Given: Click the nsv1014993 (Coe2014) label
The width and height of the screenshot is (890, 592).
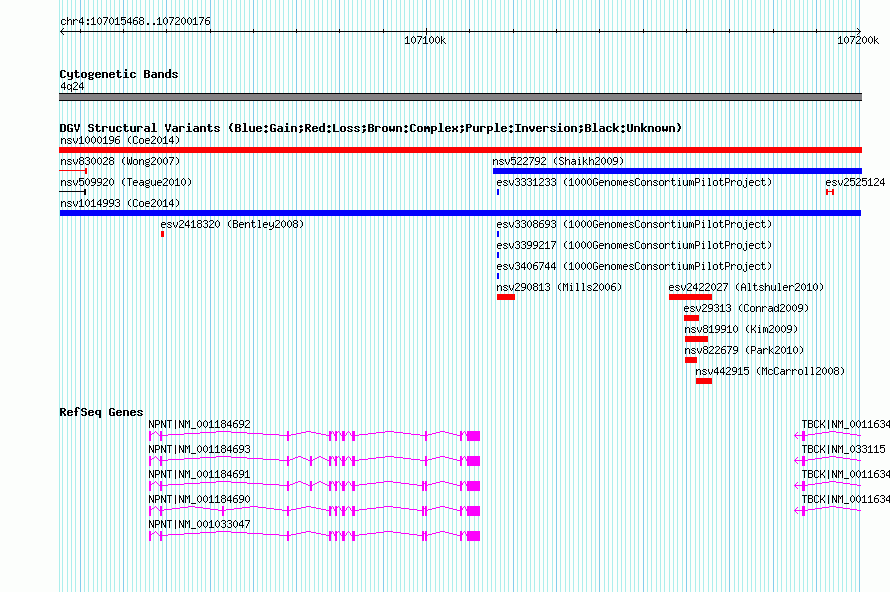Looking at the screenshot, I should point(120,203).
